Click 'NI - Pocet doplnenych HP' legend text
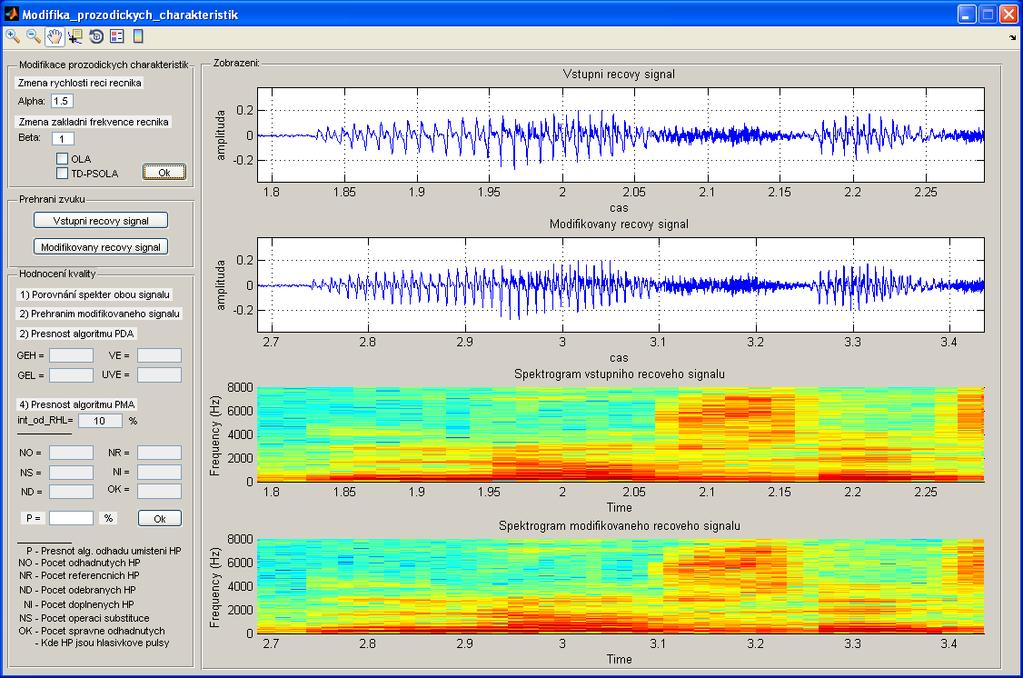 [x=78, y=605]
